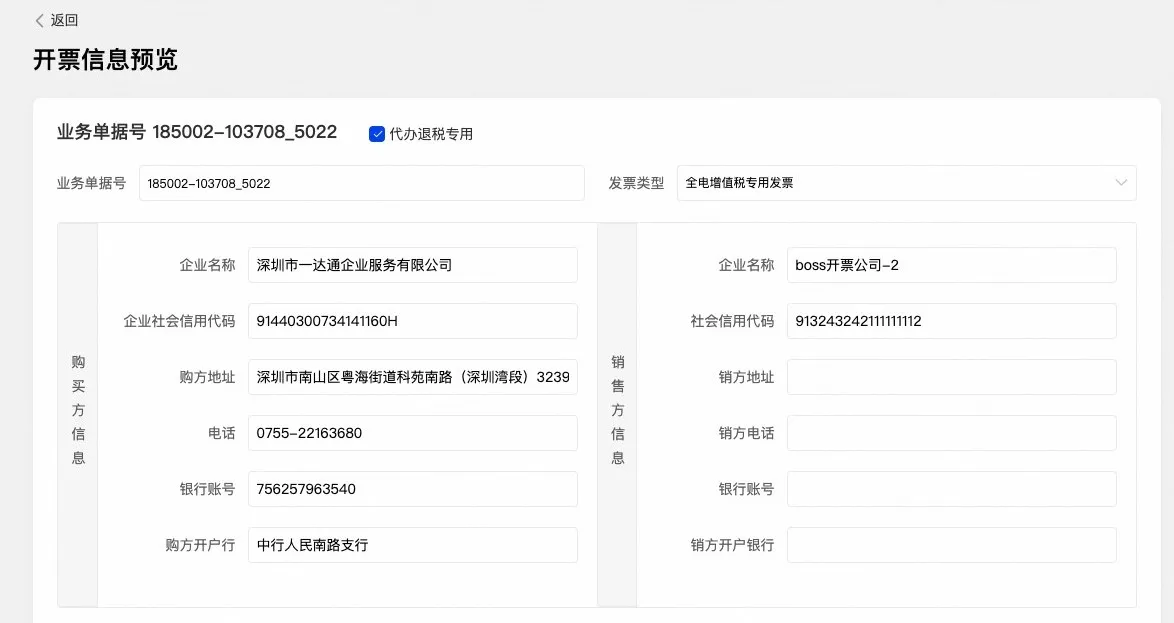Click the seller 银行账号 empty field
The image size is (1174, 623).
951,489
